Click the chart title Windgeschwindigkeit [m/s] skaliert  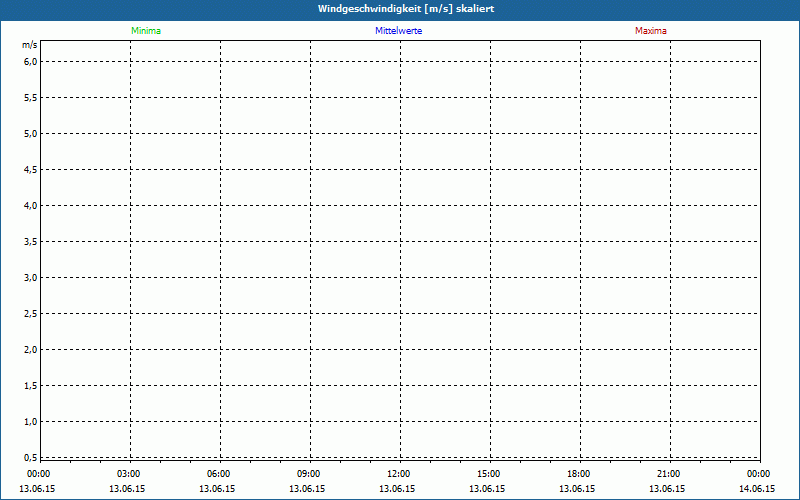coord(406,9)
